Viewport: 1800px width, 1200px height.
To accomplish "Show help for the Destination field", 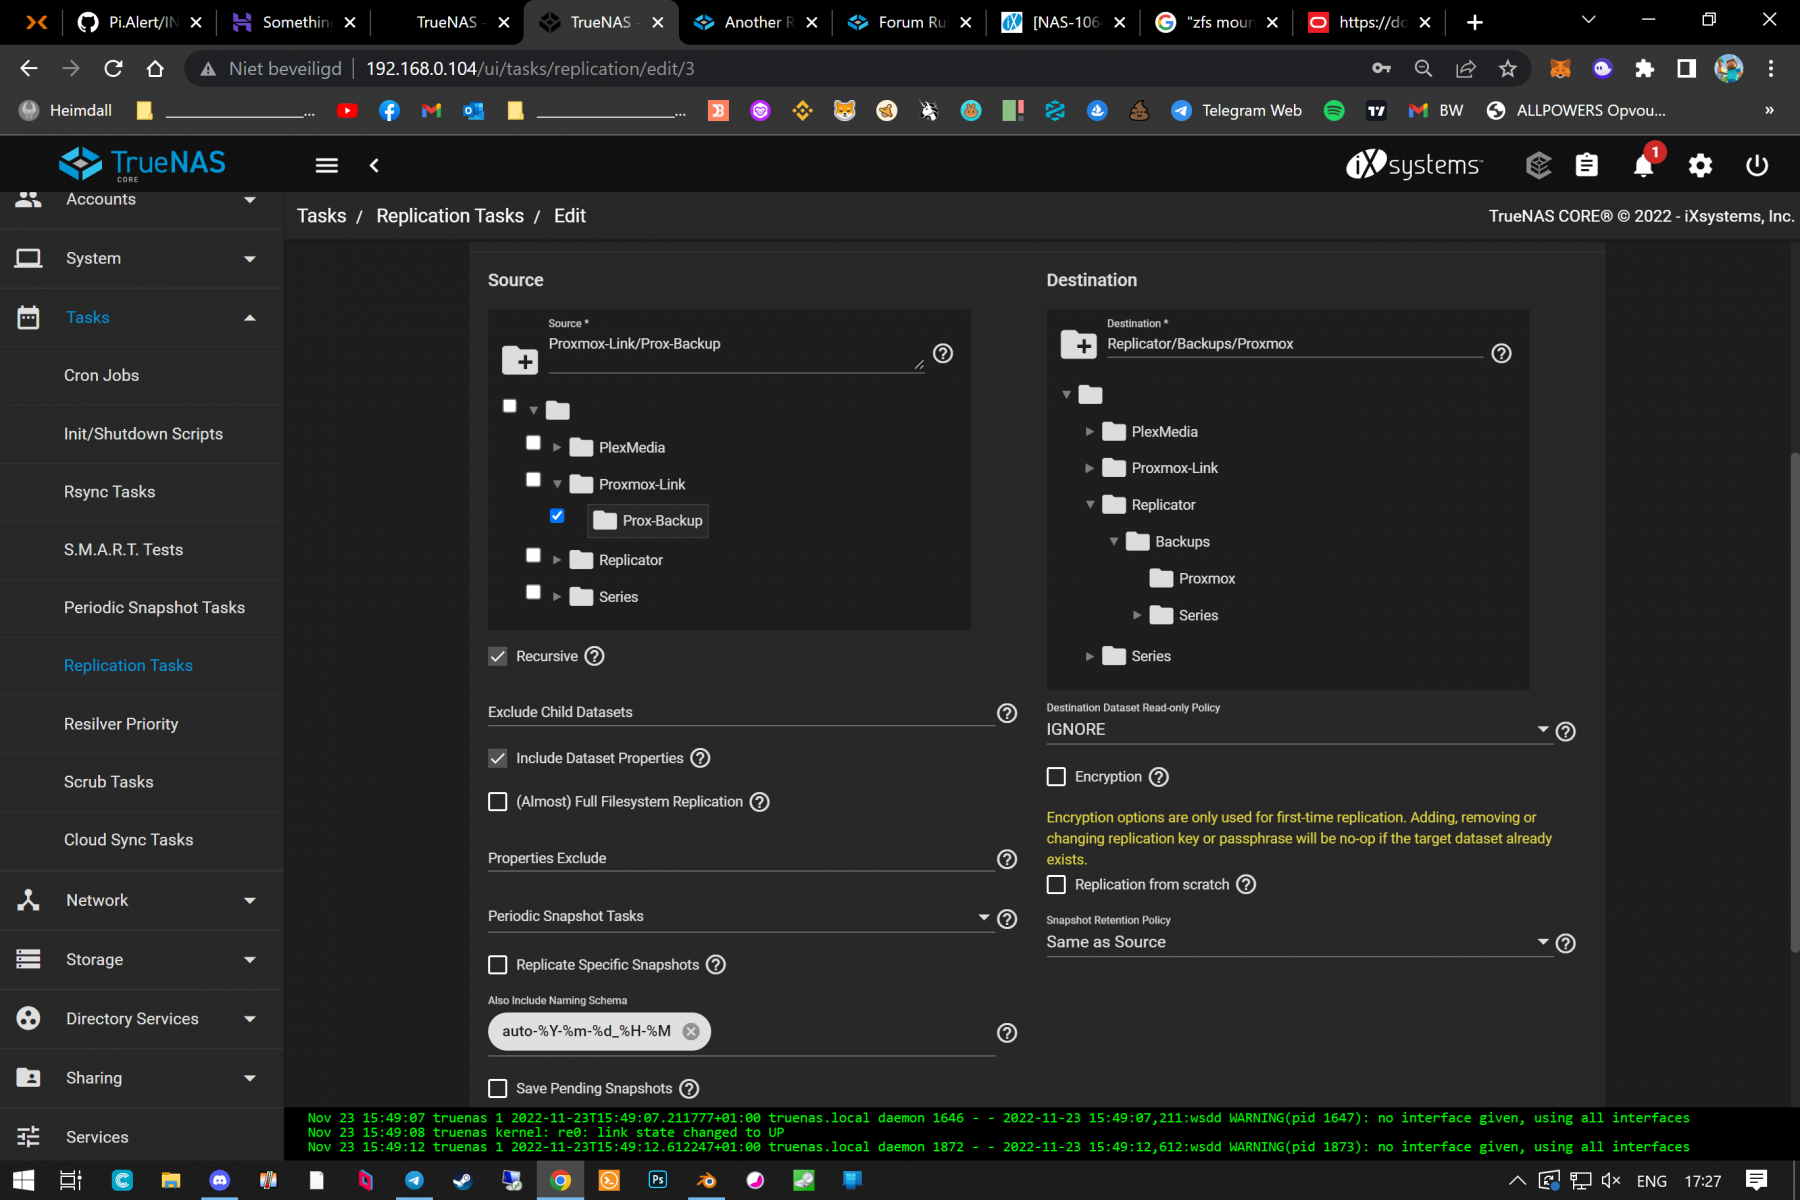I will click(1501, 353).
